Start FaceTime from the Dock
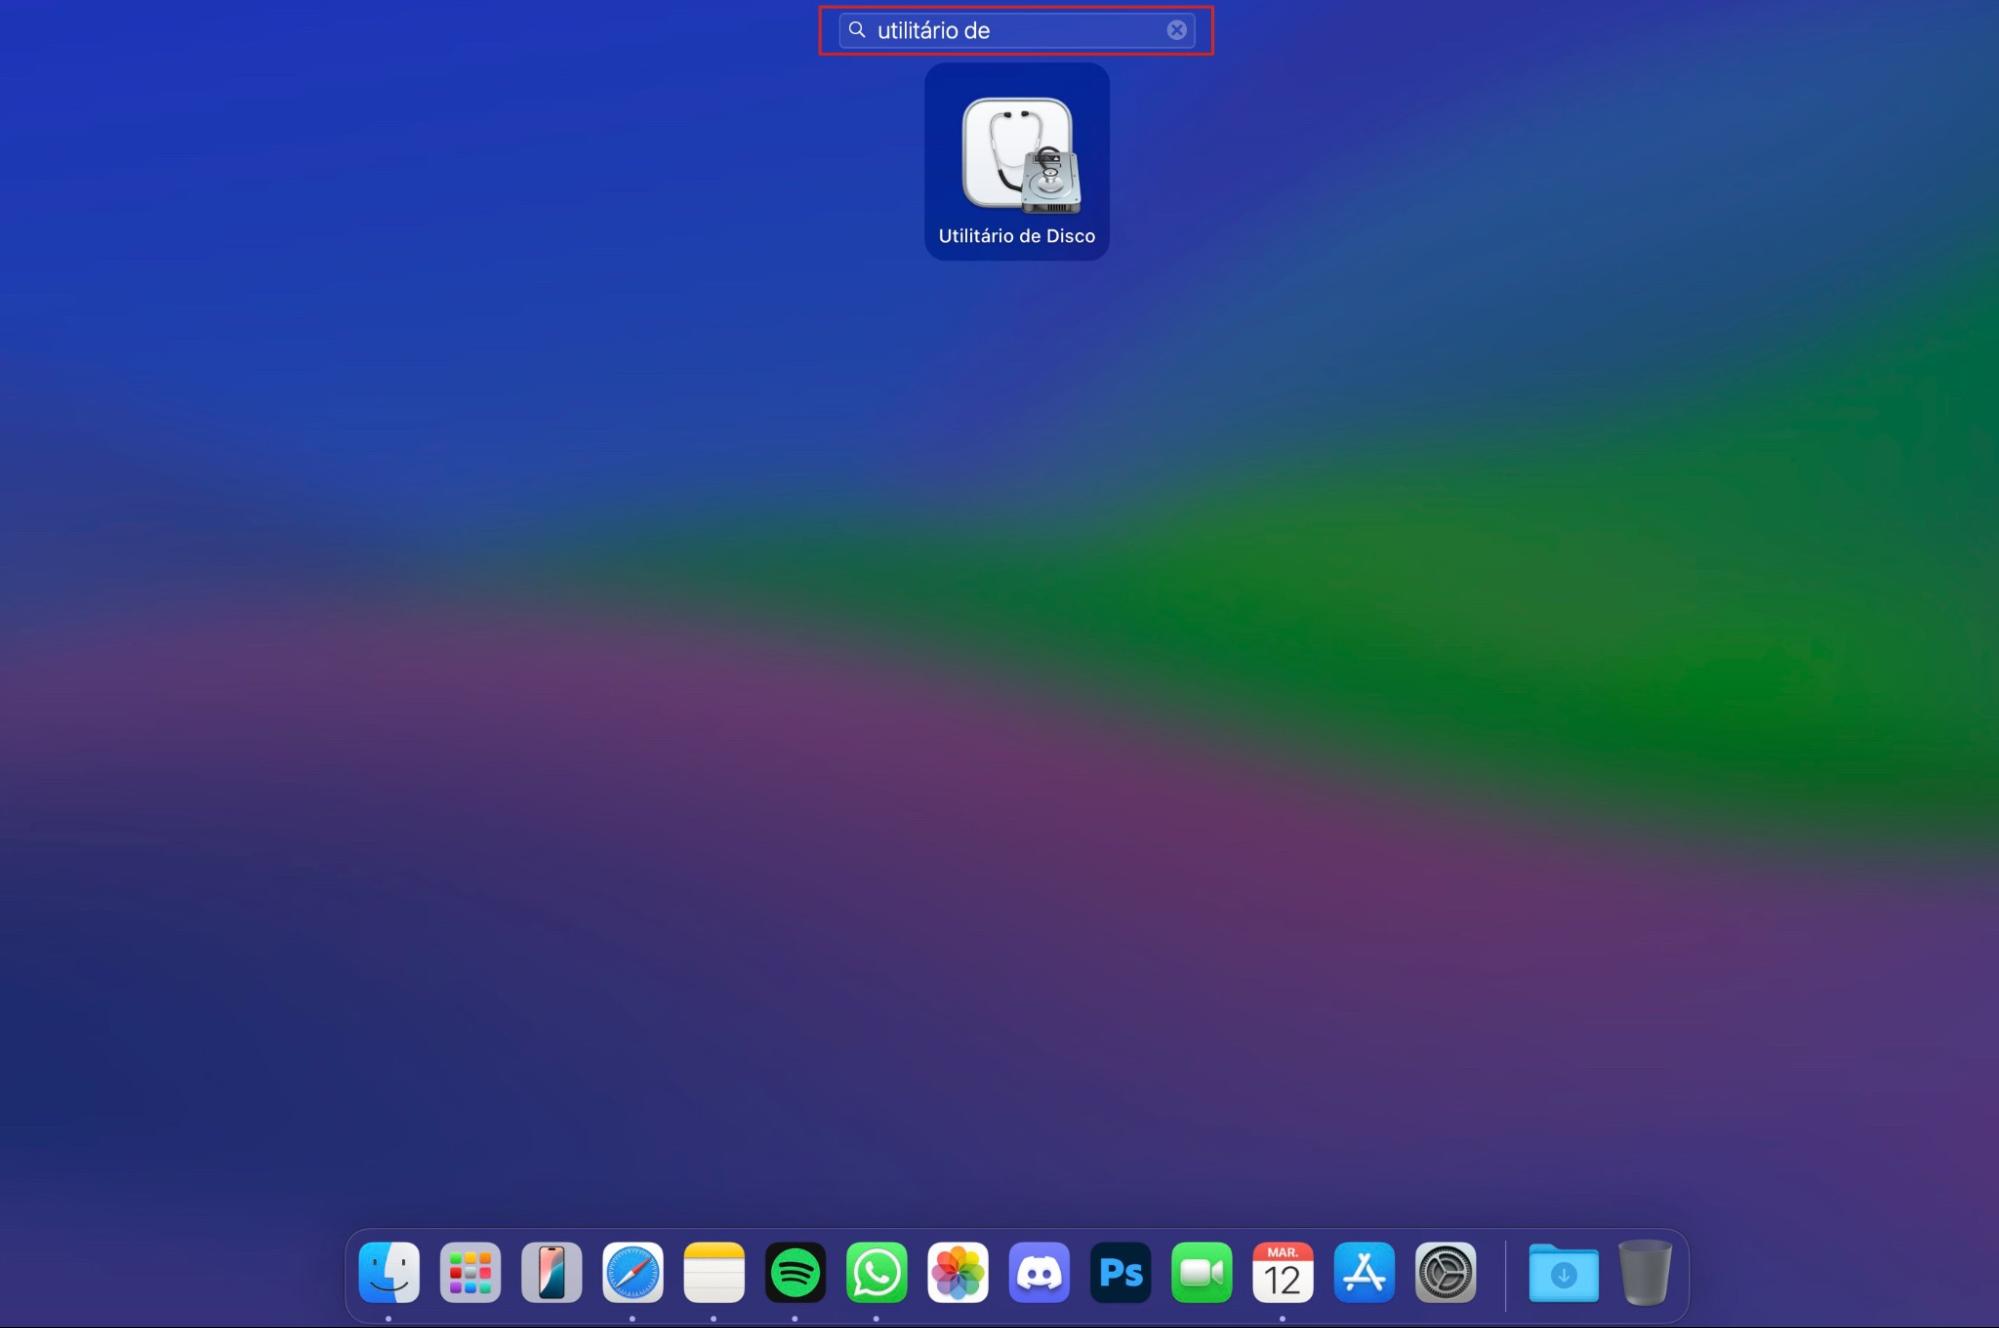This screenshot has height=1328, width=1999. click(1202, 1273)
